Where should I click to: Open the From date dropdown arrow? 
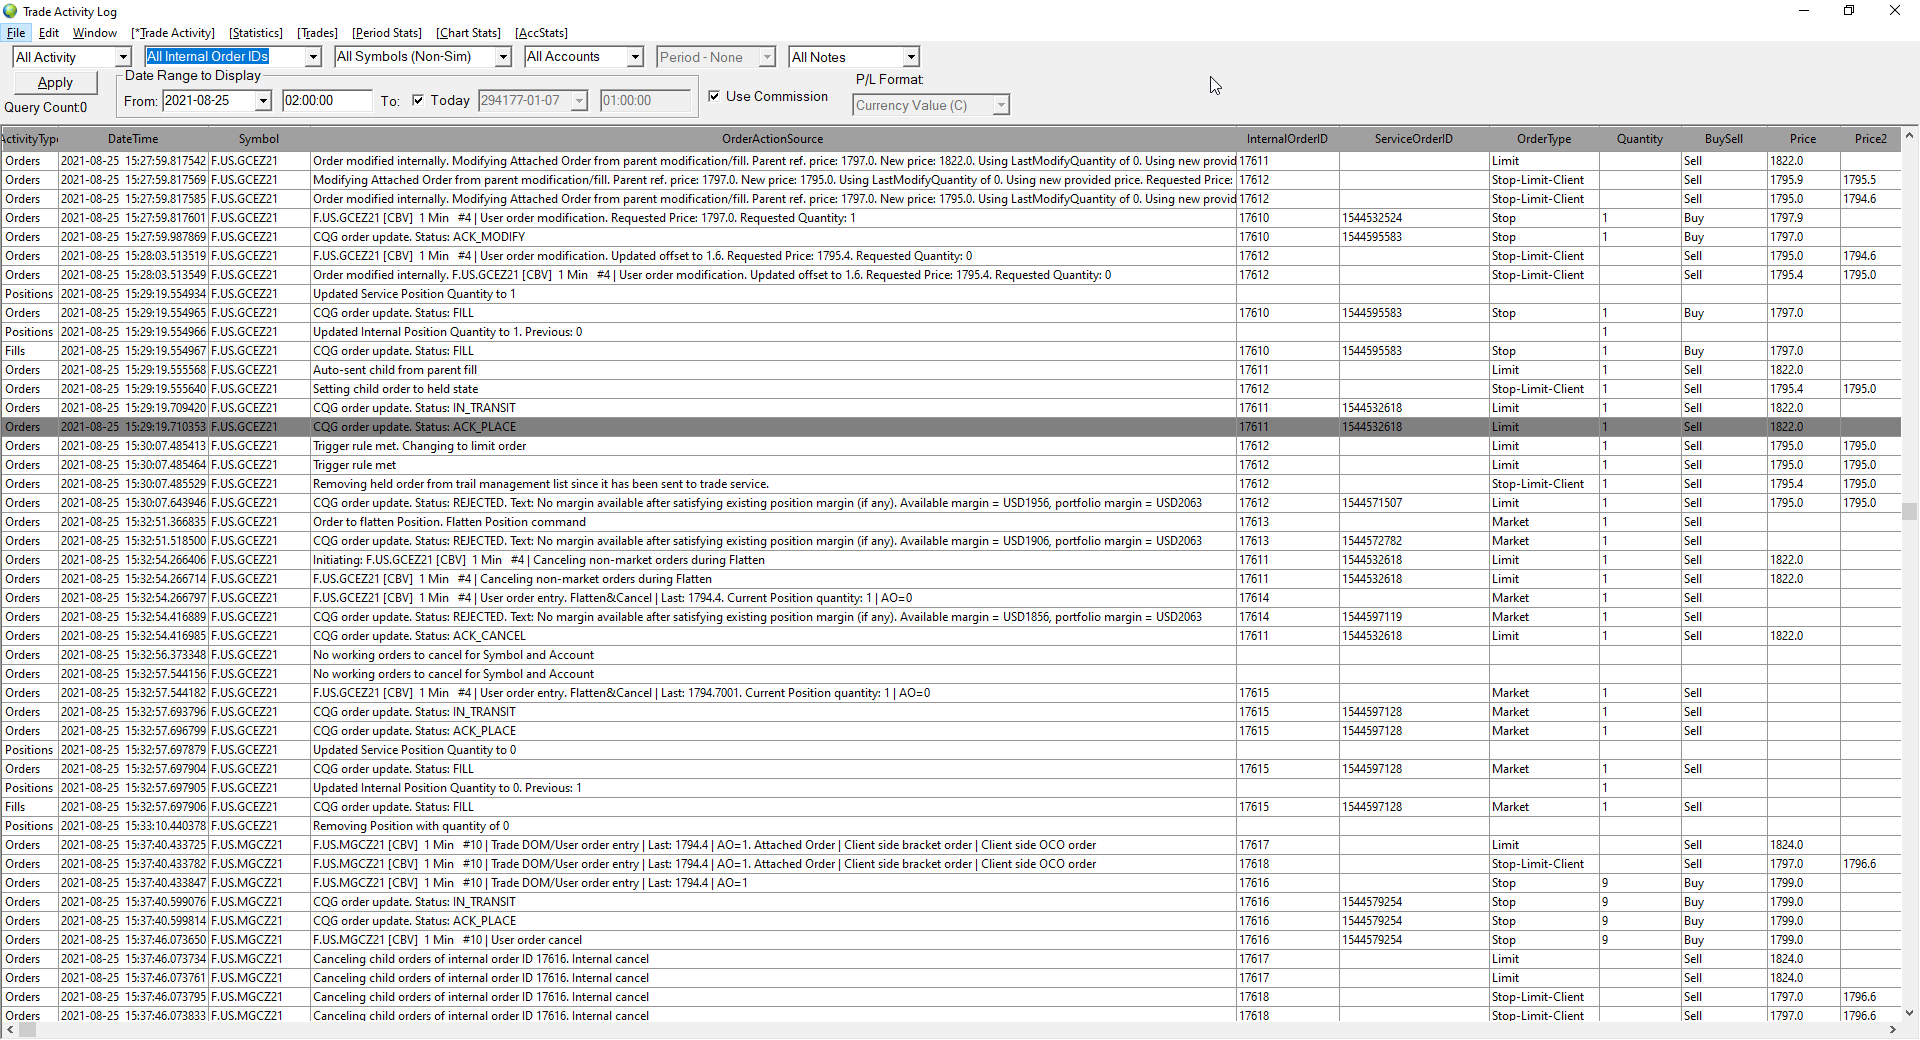[x=263, y=101]
